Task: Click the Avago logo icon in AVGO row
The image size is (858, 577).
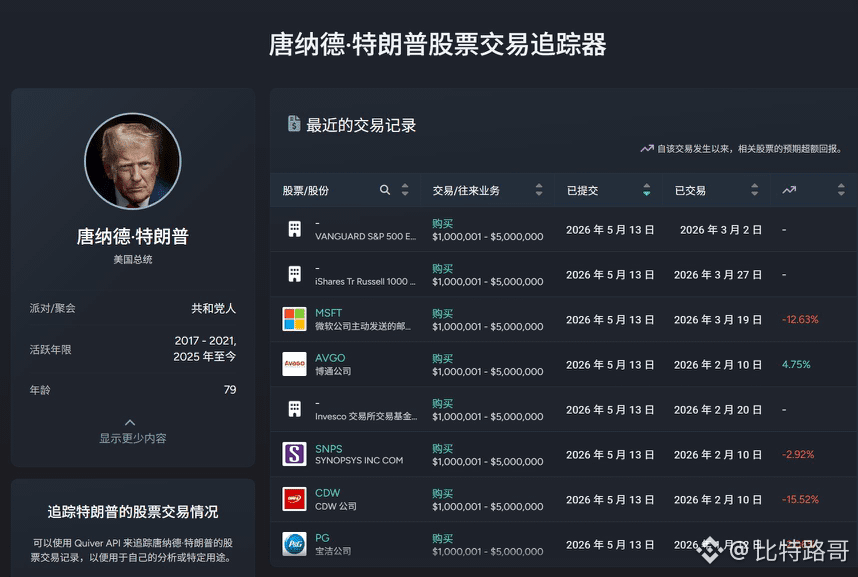Action: pos(294,364)
